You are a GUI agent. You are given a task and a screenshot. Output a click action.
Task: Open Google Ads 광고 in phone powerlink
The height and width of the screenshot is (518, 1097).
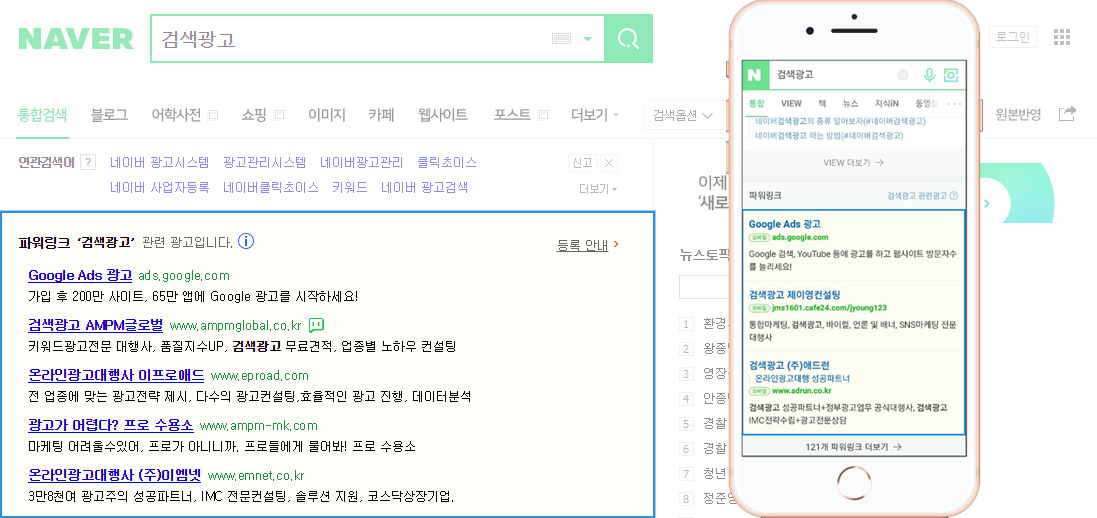784,224
